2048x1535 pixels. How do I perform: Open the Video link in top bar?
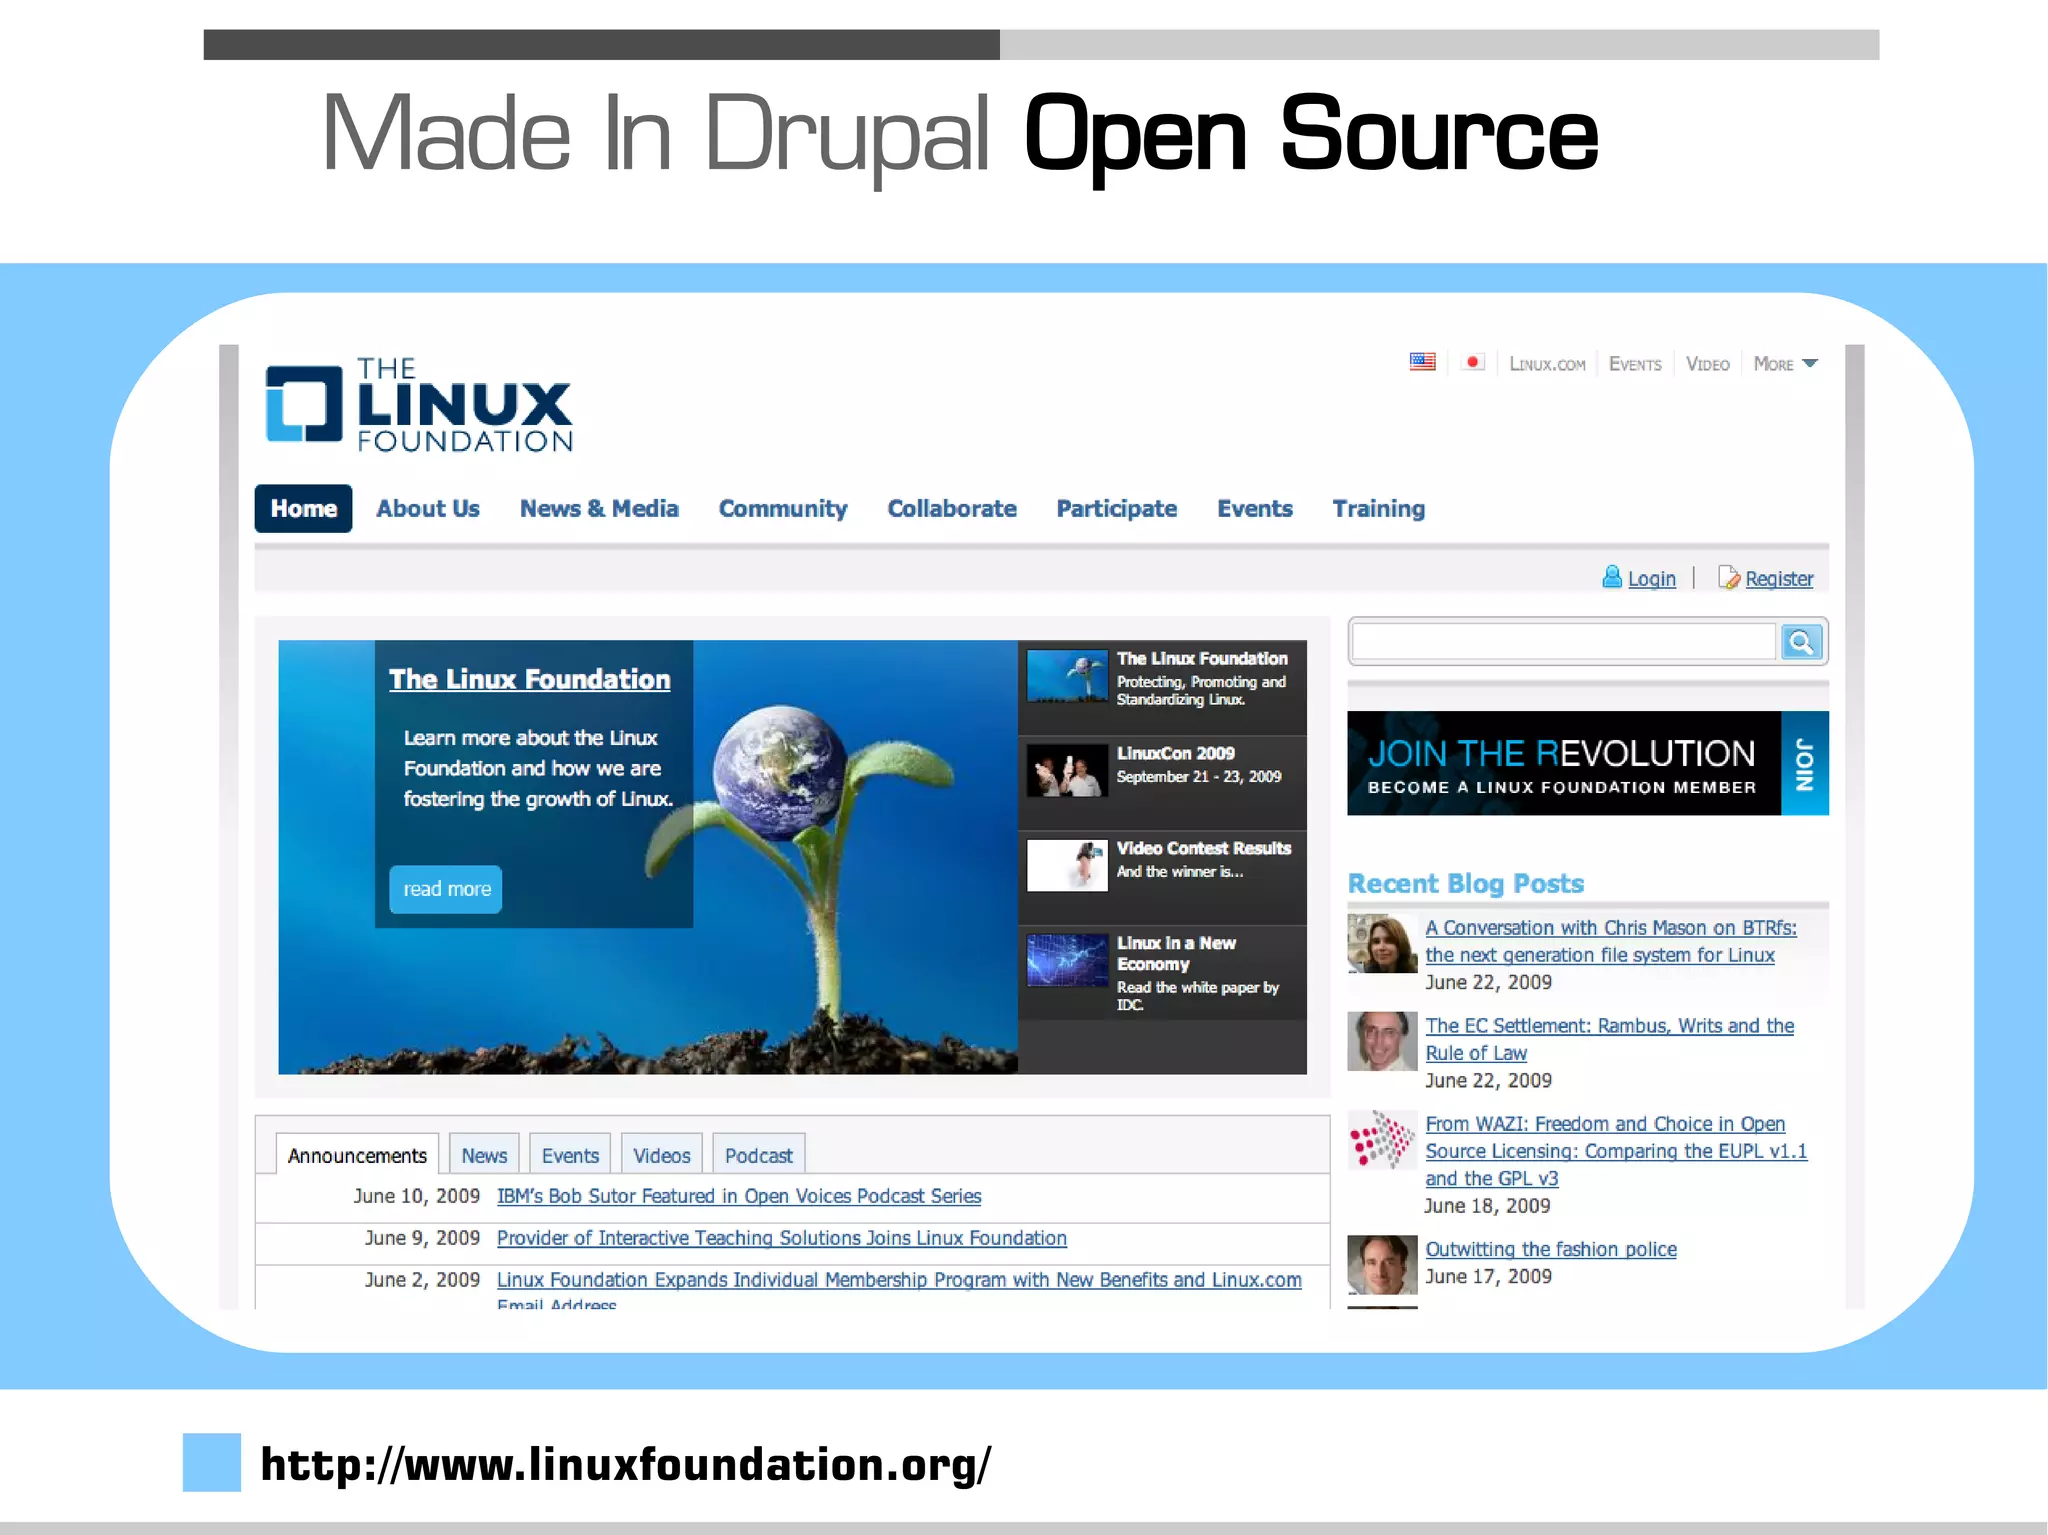[1707, 364]
